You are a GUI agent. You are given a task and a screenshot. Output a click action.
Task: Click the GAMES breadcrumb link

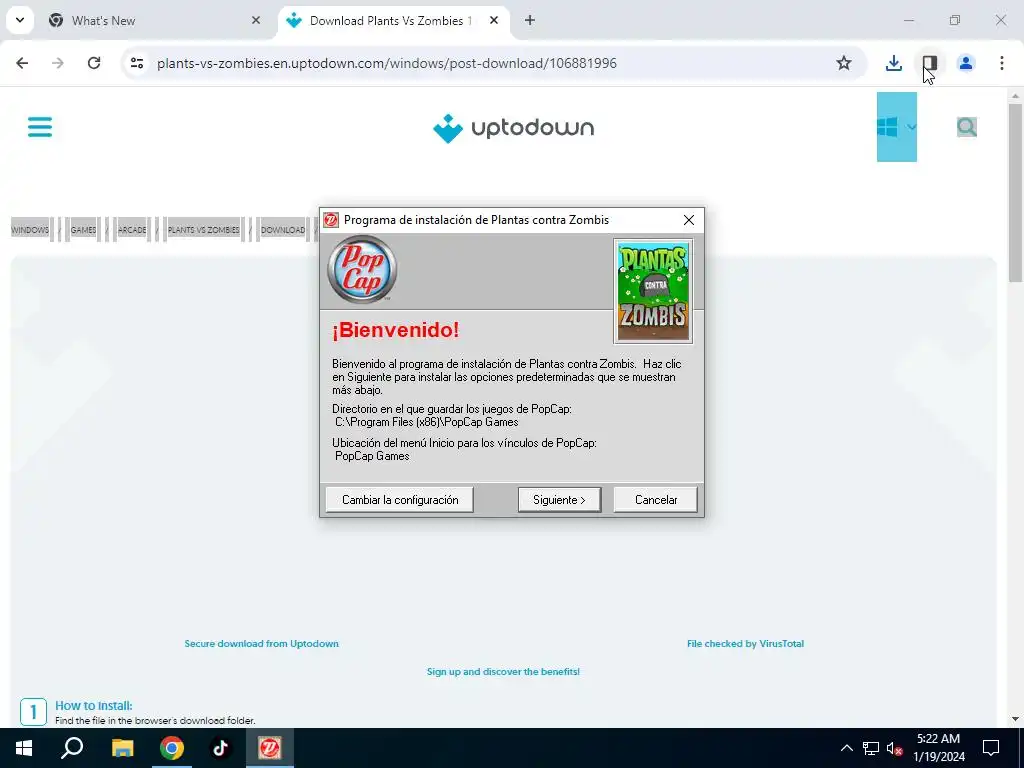click(x=84, y=230)
